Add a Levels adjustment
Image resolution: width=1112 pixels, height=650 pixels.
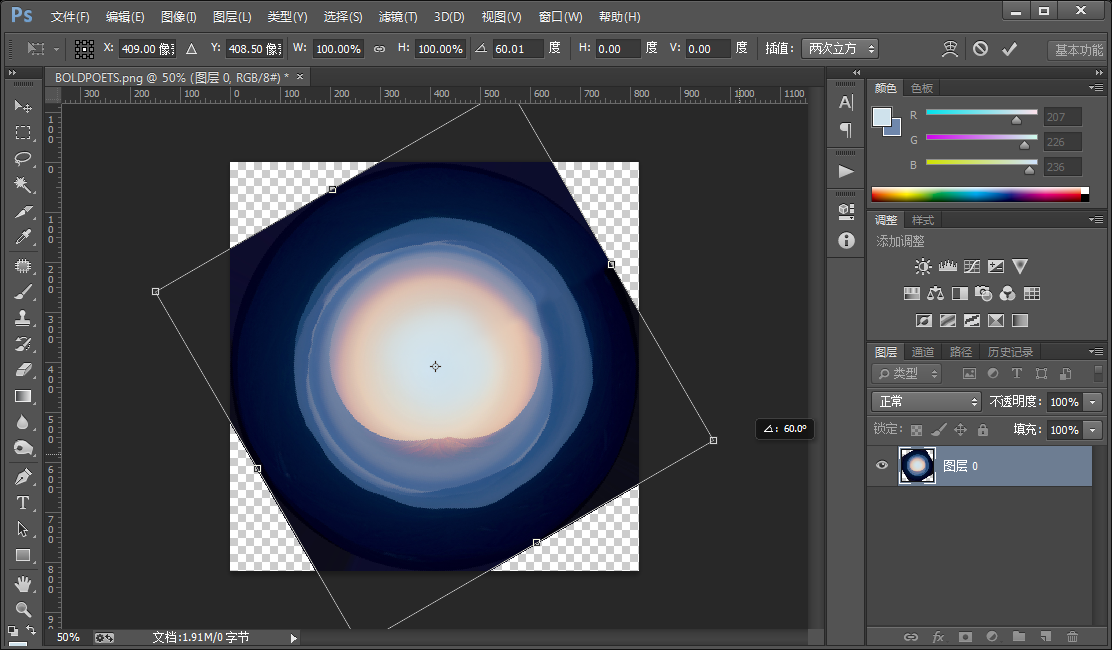(947, 267)
